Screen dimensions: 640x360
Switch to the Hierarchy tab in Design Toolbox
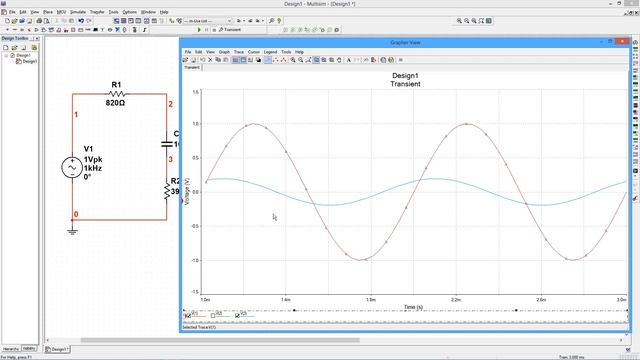[x=11, y=349]
